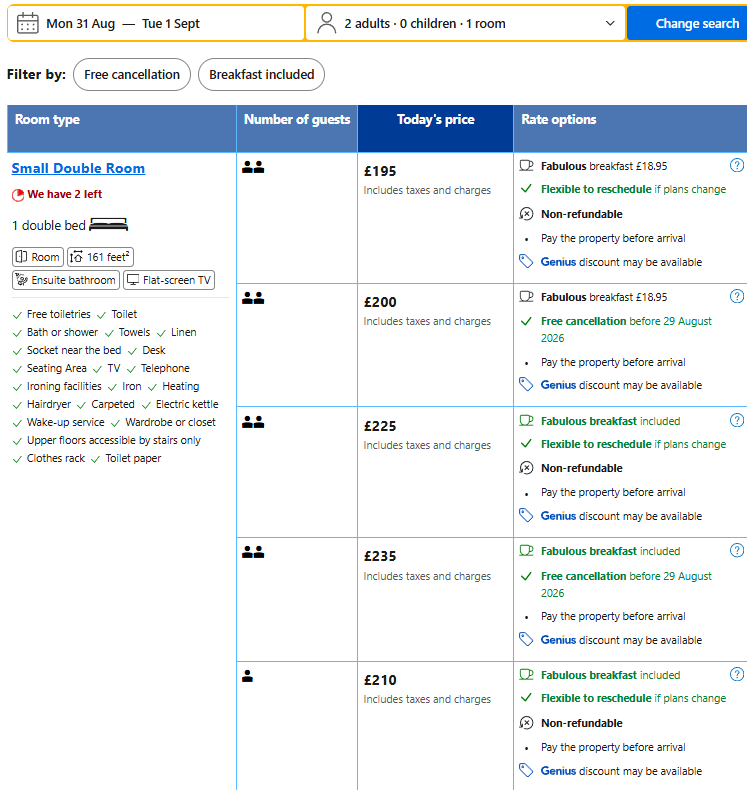Click the 'Clothes rack' amenity
Viewport: 747px width, 790px height.
click(55, 458)
